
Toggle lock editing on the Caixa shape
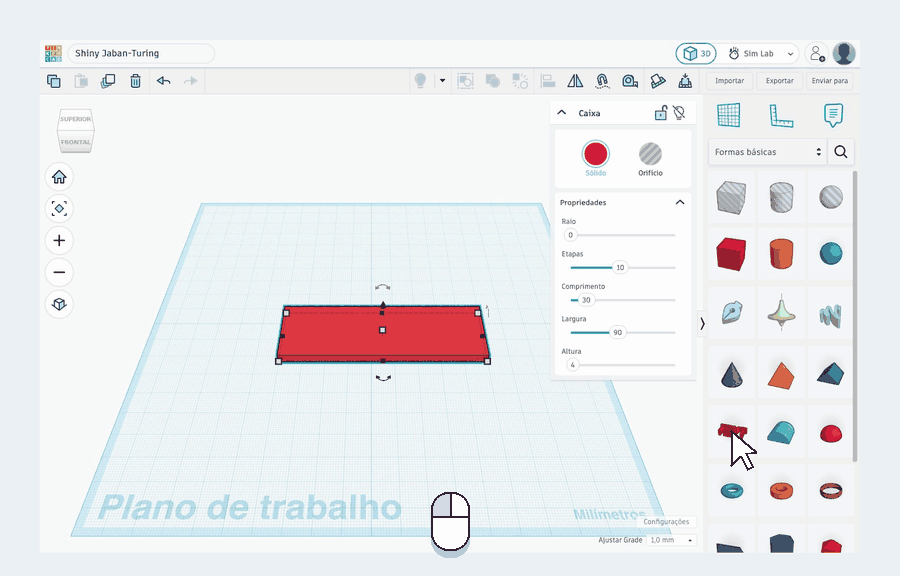coord(661,112)
